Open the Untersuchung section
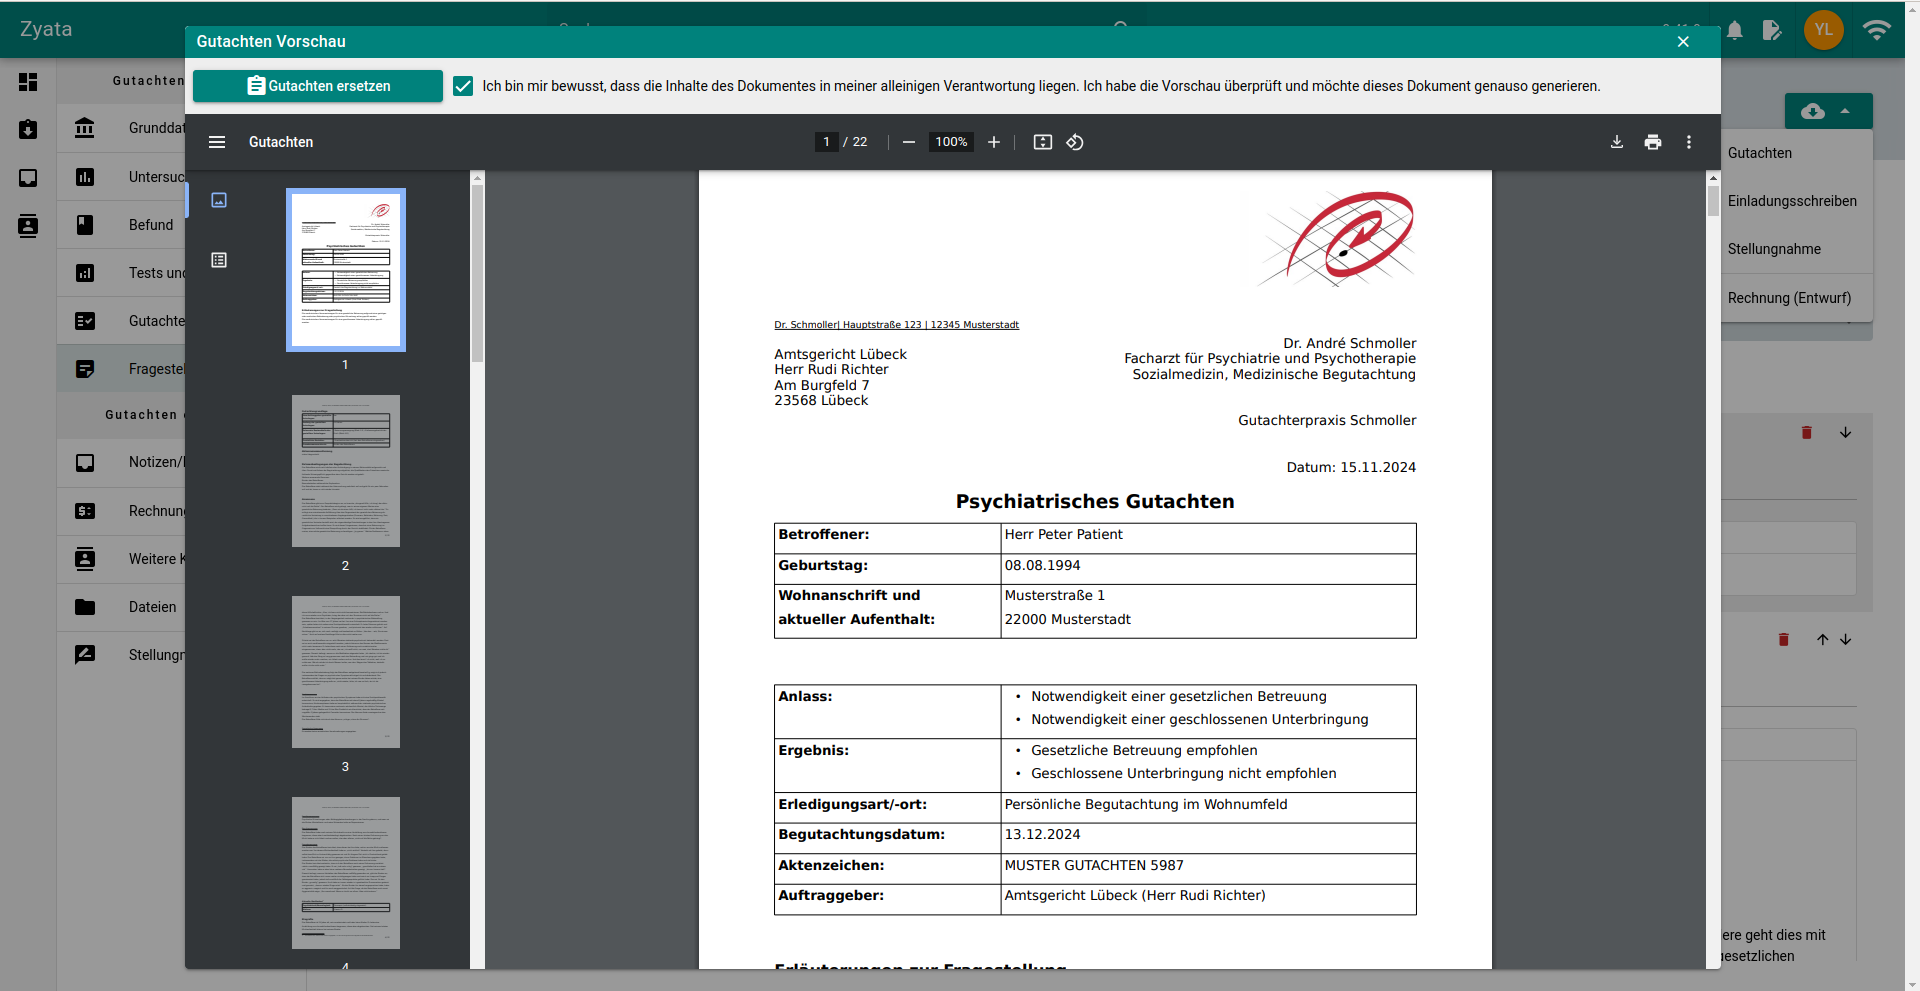1920x991 pixels. point(121,177)
